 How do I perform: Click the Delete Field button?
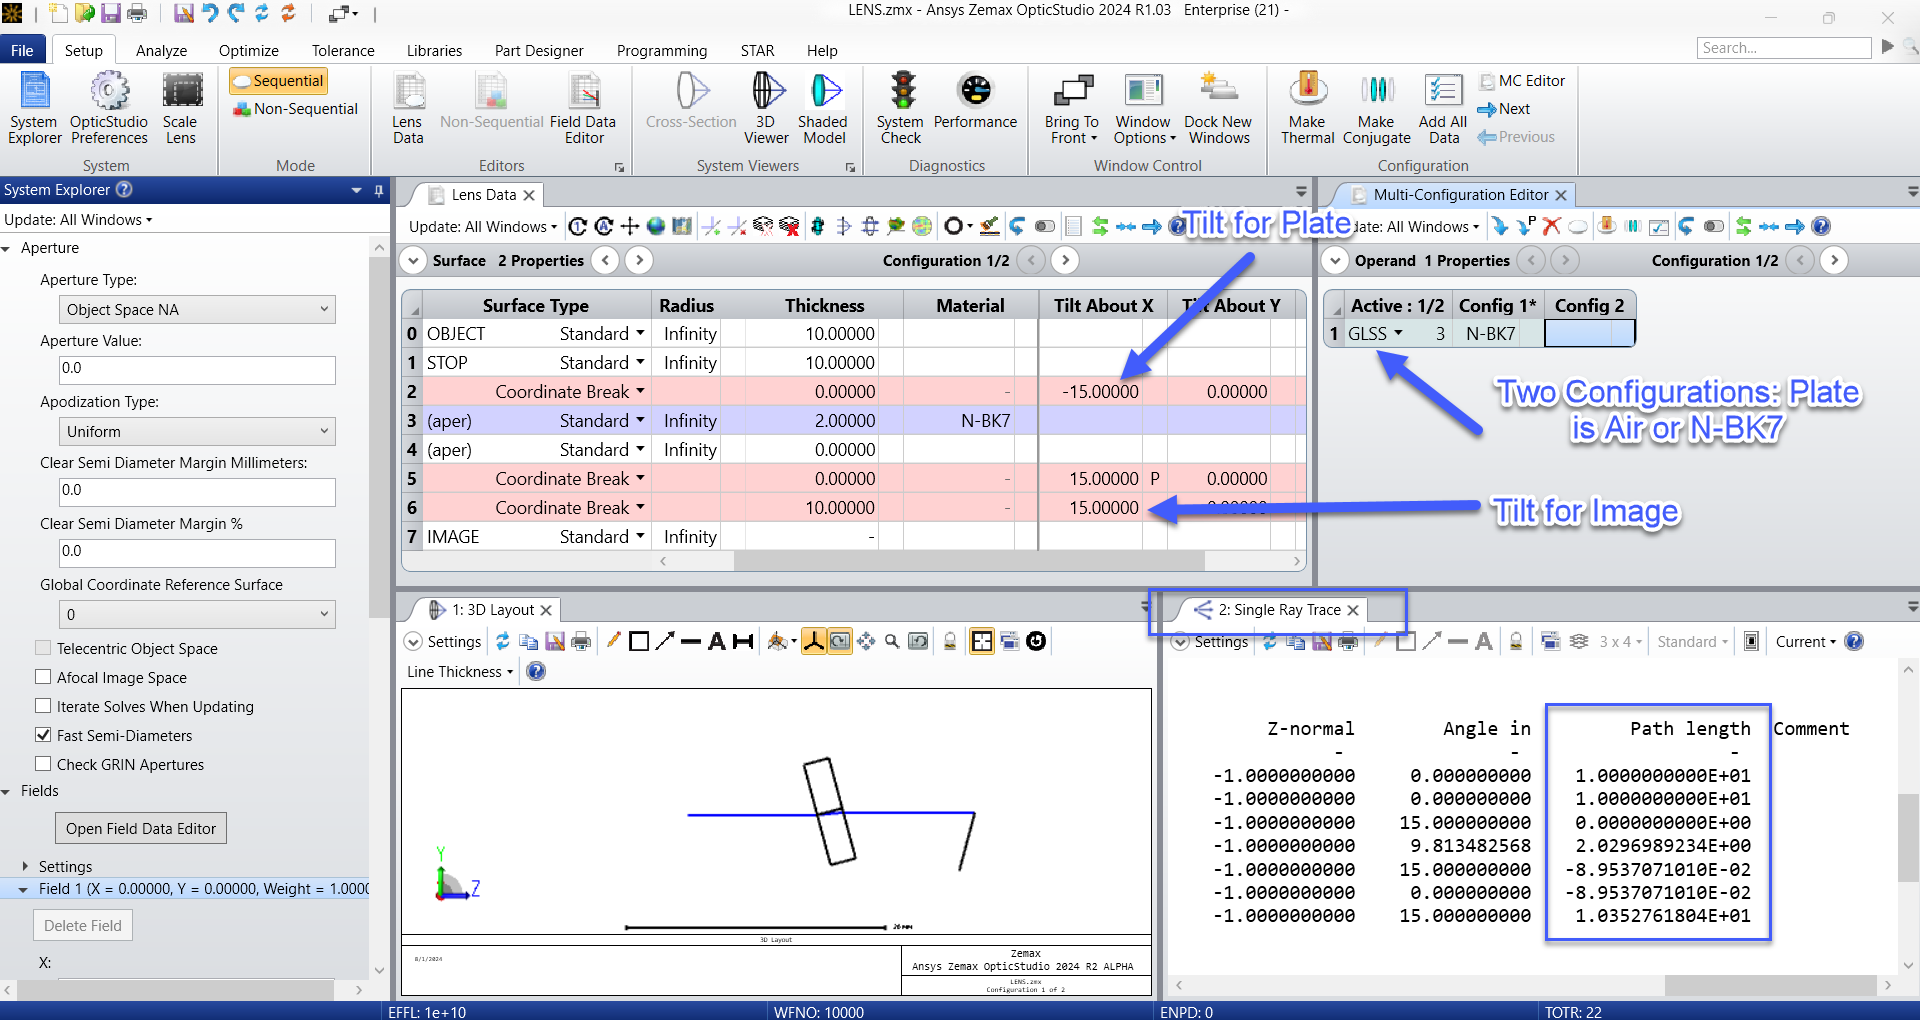tap(83, 925)
